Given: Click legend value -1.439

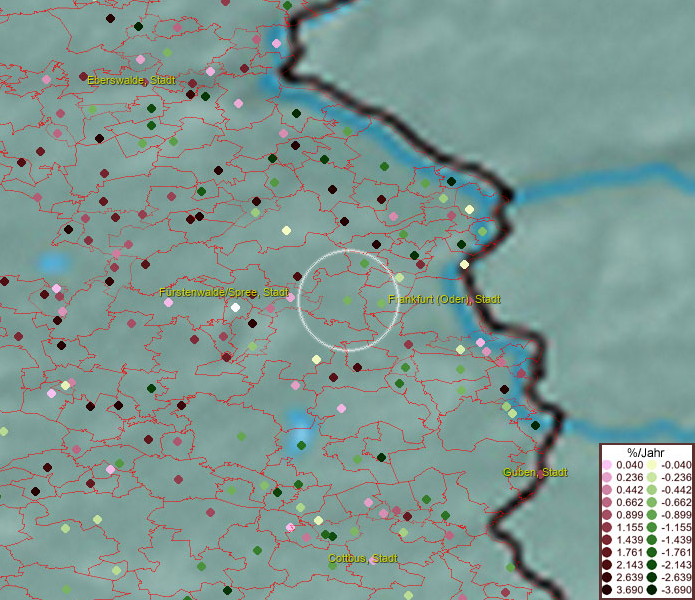Looking at the screenshot, I should pos(676,540).
